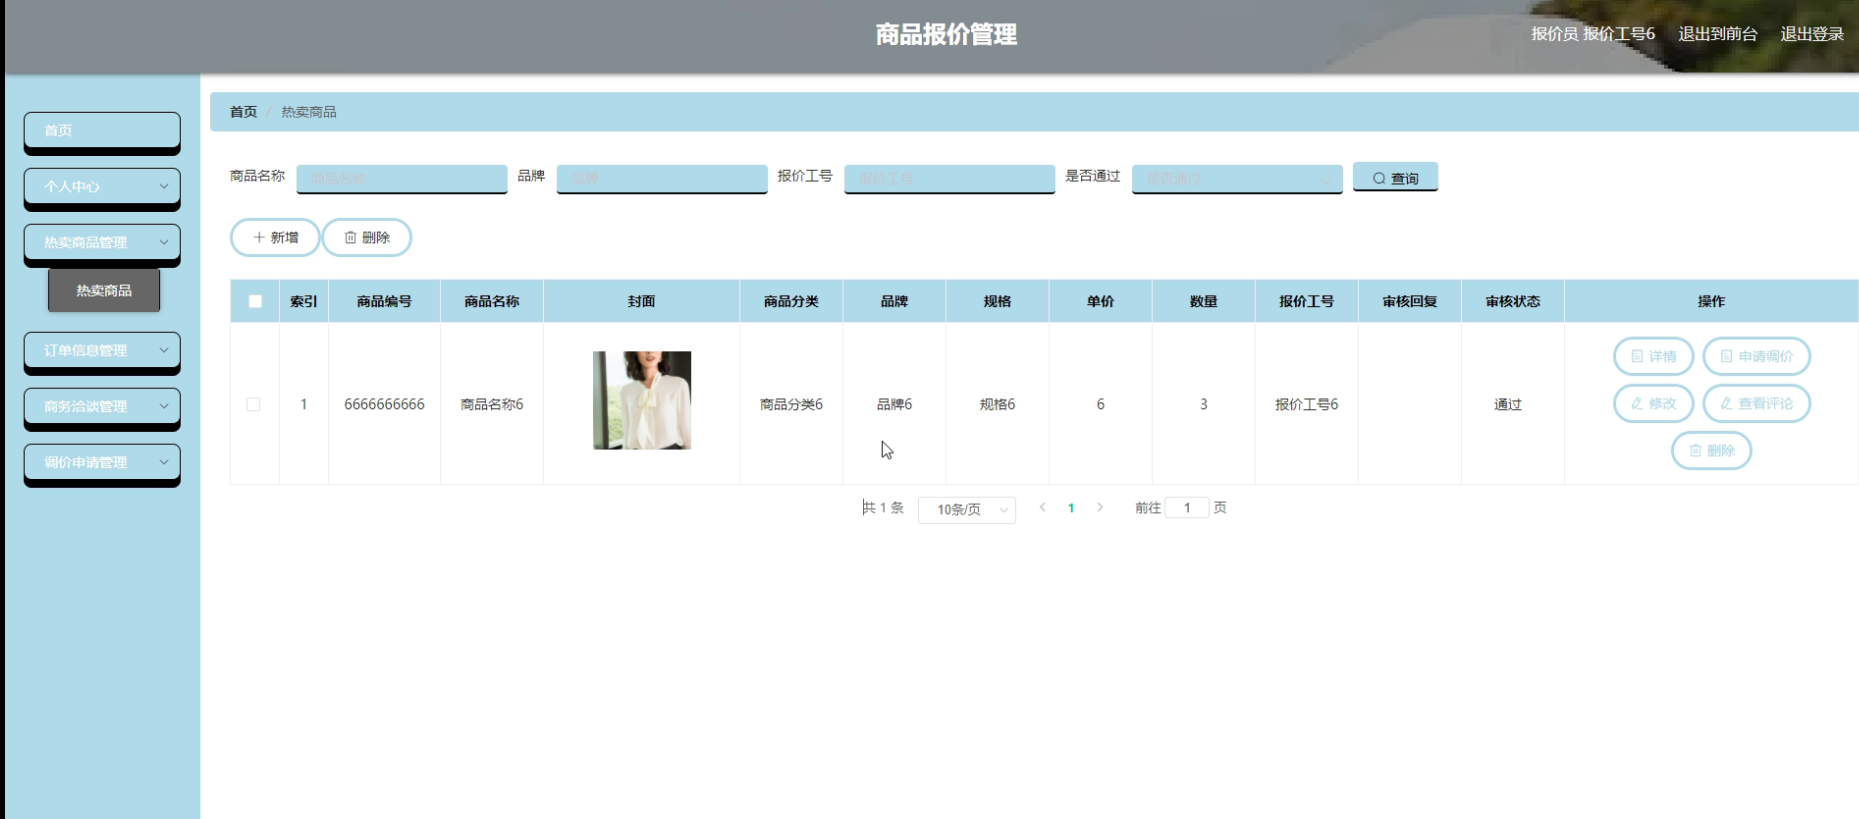Click 退出登录 to log out
1859x819 pixels.
[x=1812, y=34]
